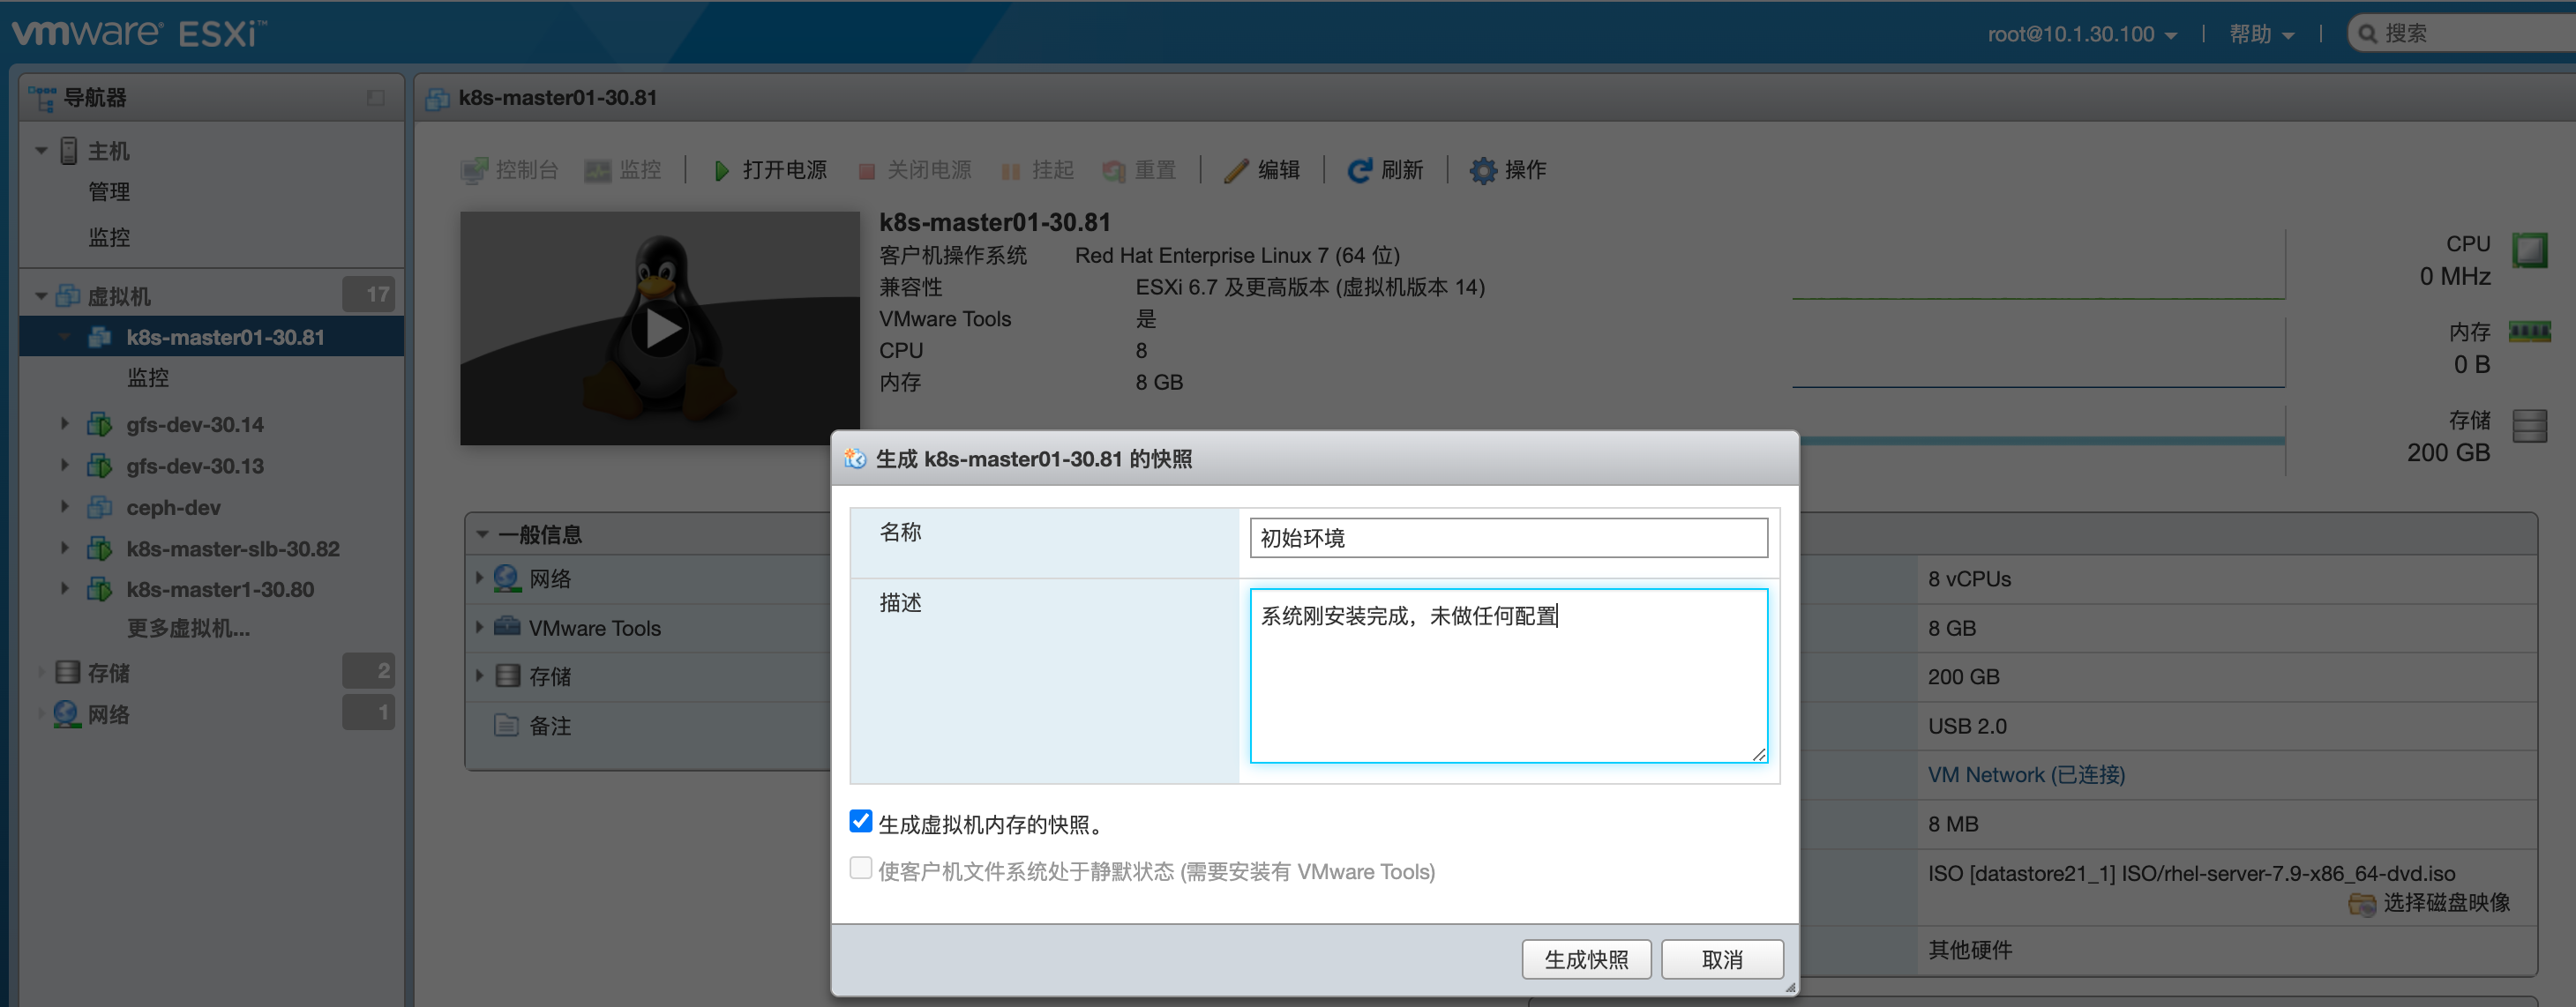The height and width of the screenshot is (1007, 2576).
Task: Open 更多虚拟机... list
Action: [x=188, y=629]
